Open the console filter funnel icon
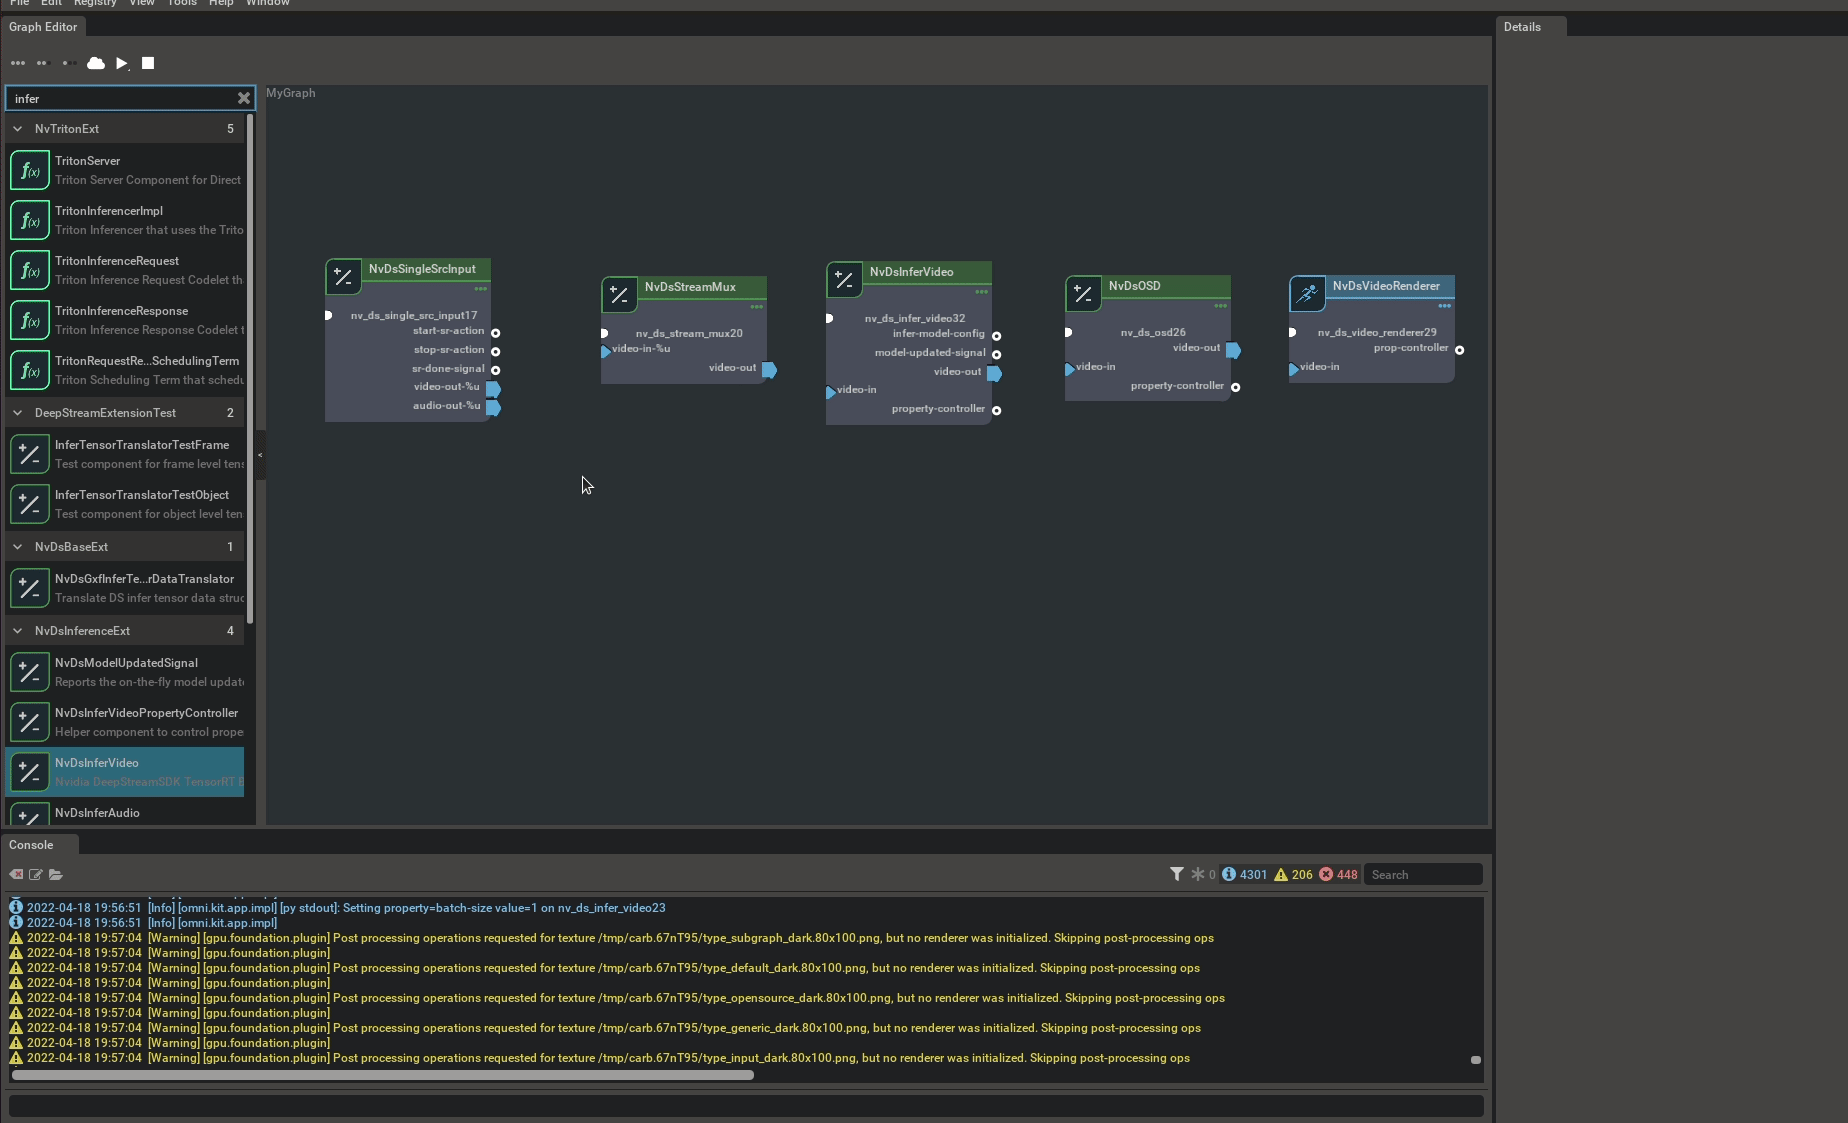Screen dimensions: 1848x1123 1176,874
